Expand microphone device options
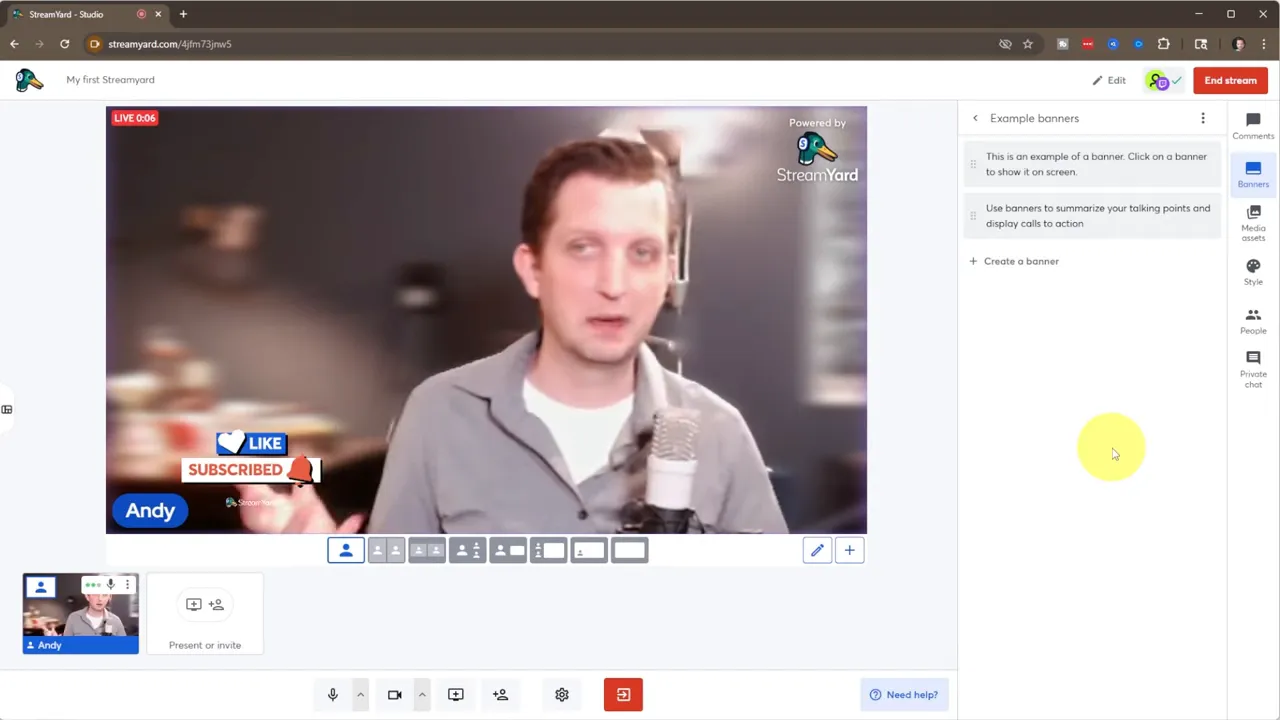1280x720 pixels. pyautogui.click(x=360, y=694)
